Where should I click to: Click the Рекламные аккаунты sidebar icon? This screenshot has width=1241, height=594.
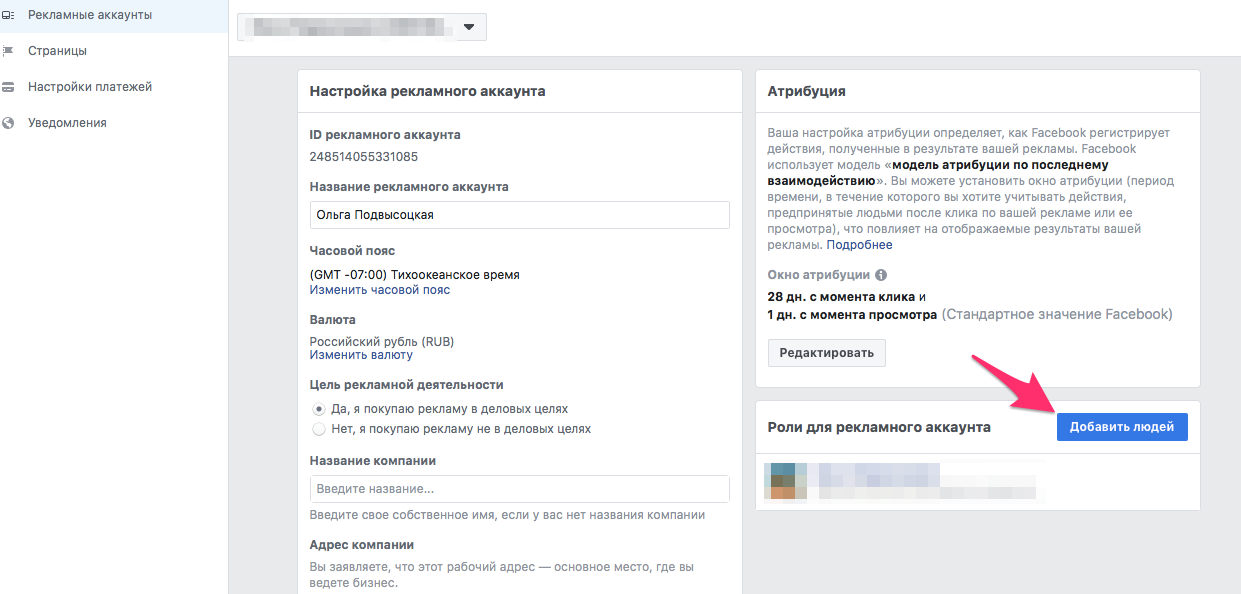point(8,15)
